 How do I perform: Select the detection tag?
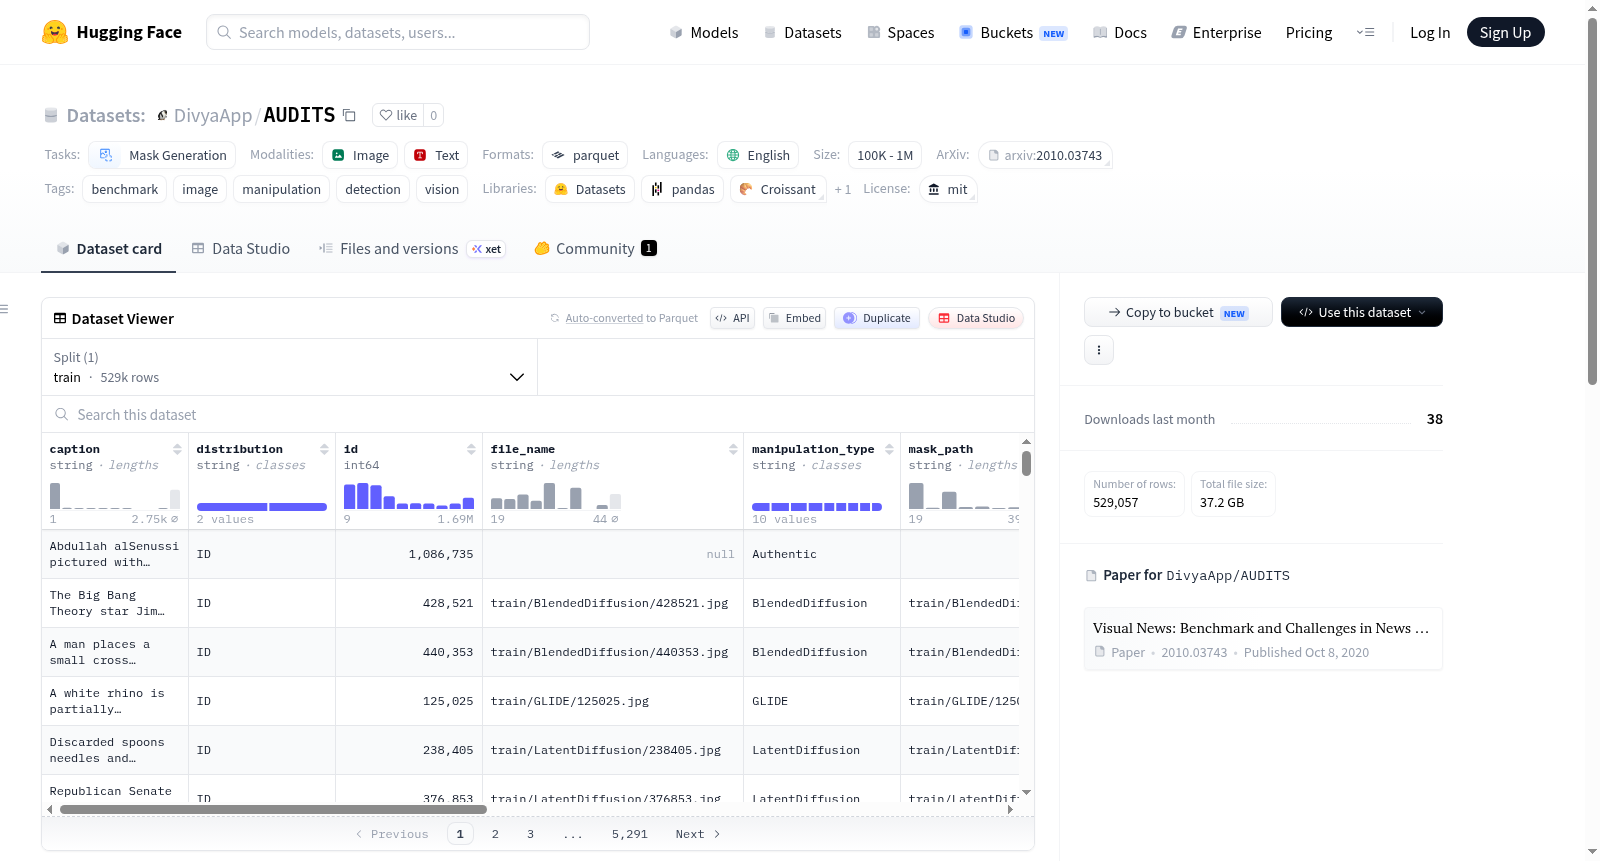pyautogui.click(x=373, y=189)
